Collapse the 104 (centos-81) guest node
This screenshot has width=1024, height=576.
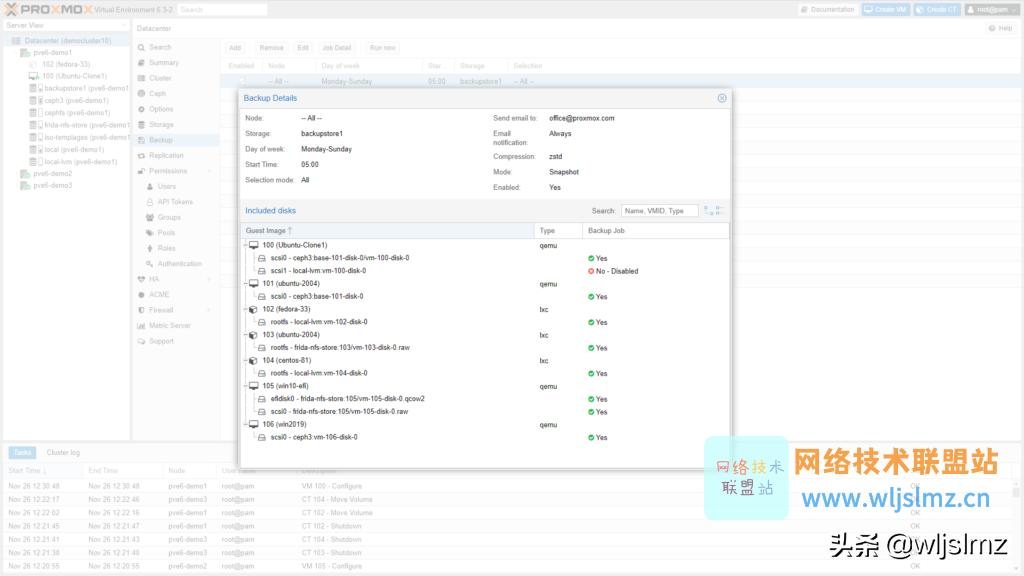coord(246,360)
